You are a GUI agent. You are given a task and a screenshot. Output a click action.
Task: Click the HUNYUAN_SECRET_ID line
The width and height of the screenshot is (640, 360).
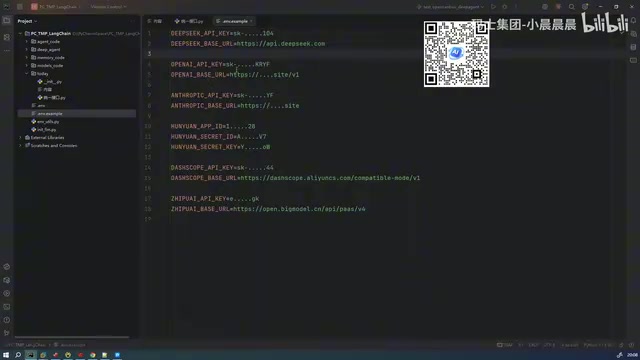click(x=218, y=137)
